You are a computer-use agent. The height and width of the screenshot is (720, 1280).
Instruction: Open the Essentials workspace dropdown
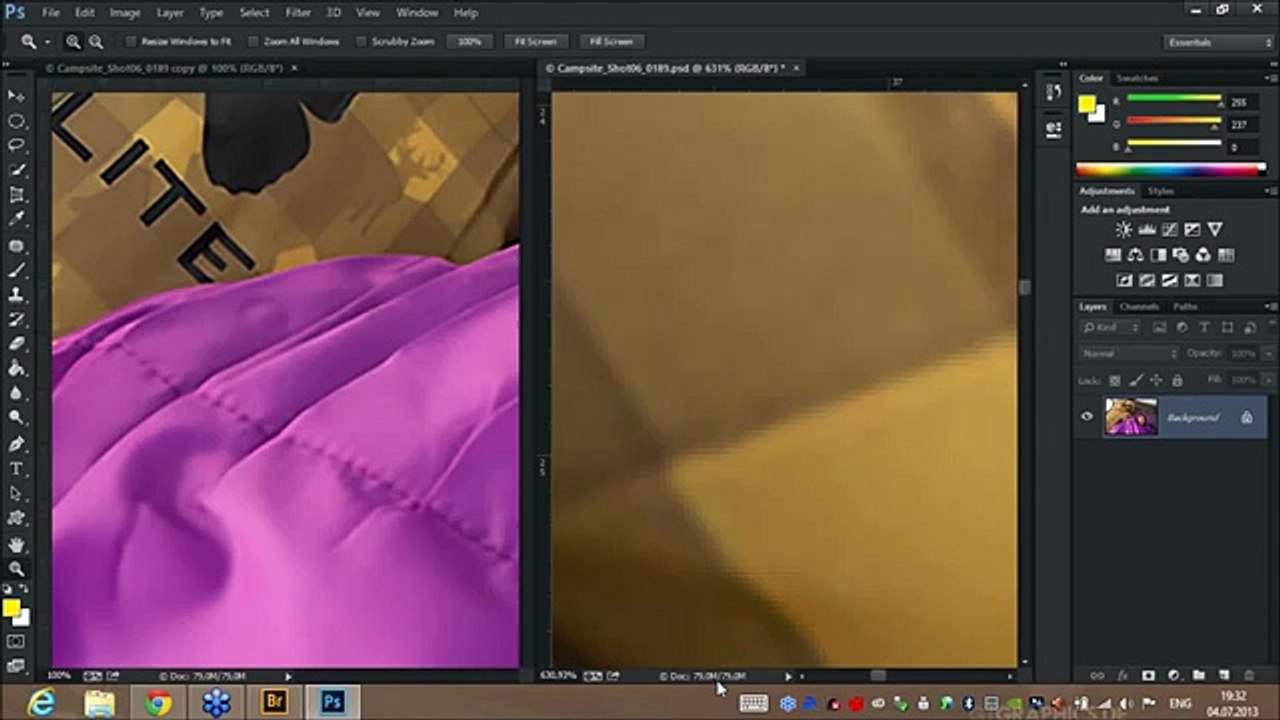click(x=1219, y=42)
